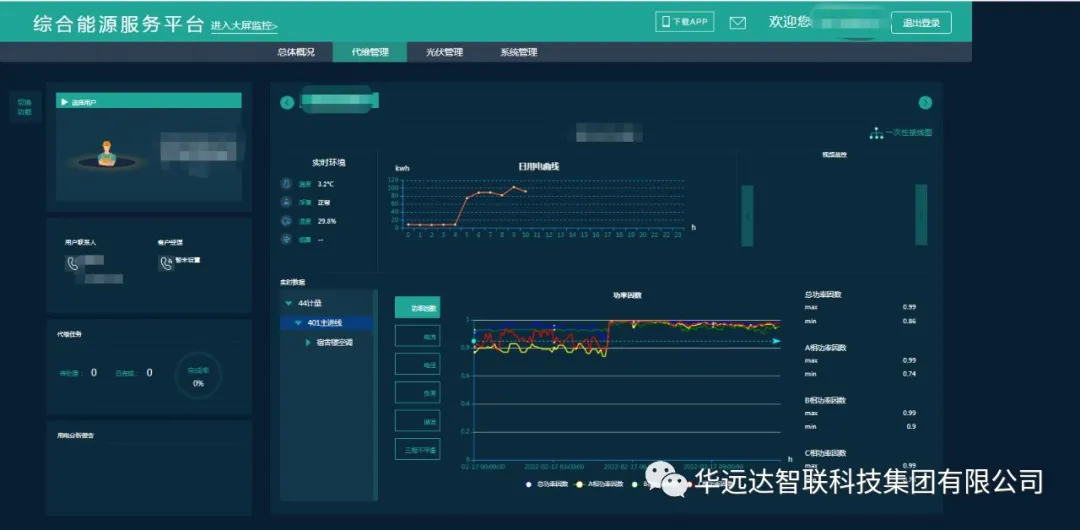Viewport: 1080px width, 530px height.
Task: Select the 三相不平衡 data type button
Action: point(417,450)
